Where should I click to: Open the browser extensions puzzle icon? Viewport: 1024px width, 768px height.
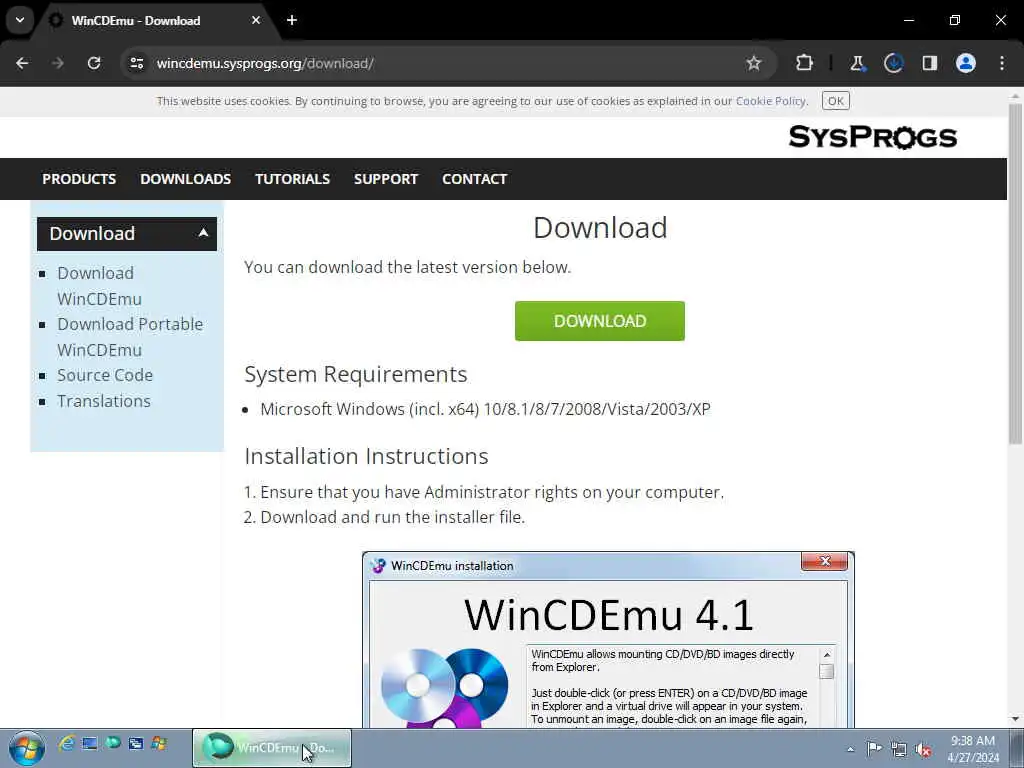pos(805,63)
